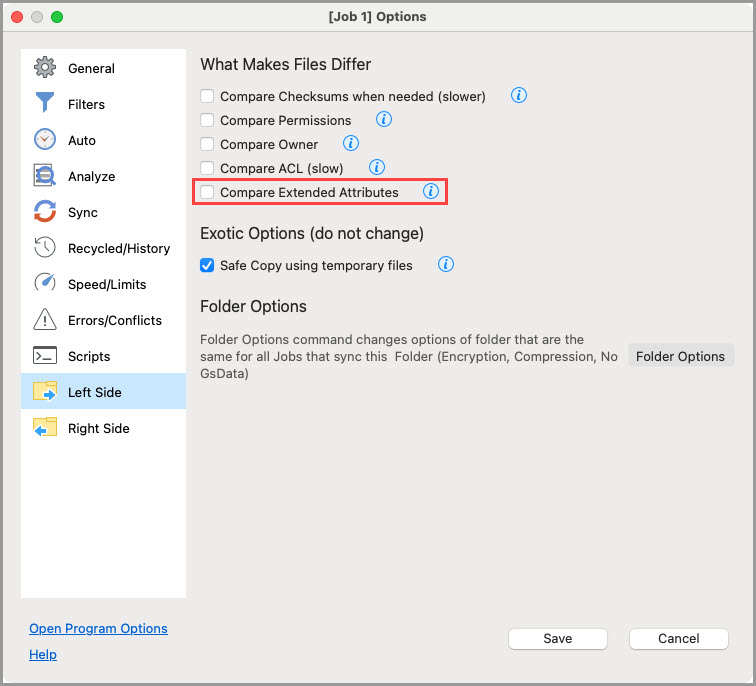Click info icon beside Compare Checksums

coord(518,96)
